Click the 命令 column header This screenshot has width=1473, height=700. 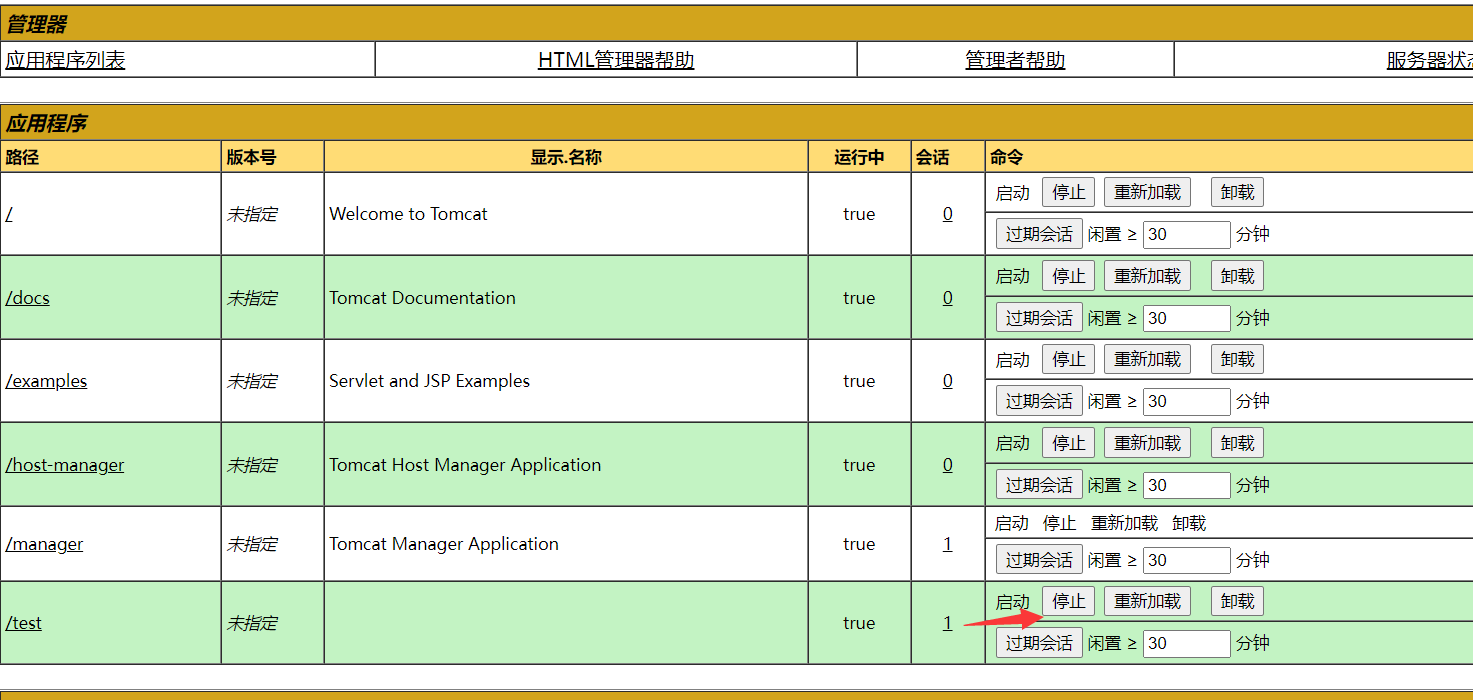pyautogui.click(x=1007, y=157)
